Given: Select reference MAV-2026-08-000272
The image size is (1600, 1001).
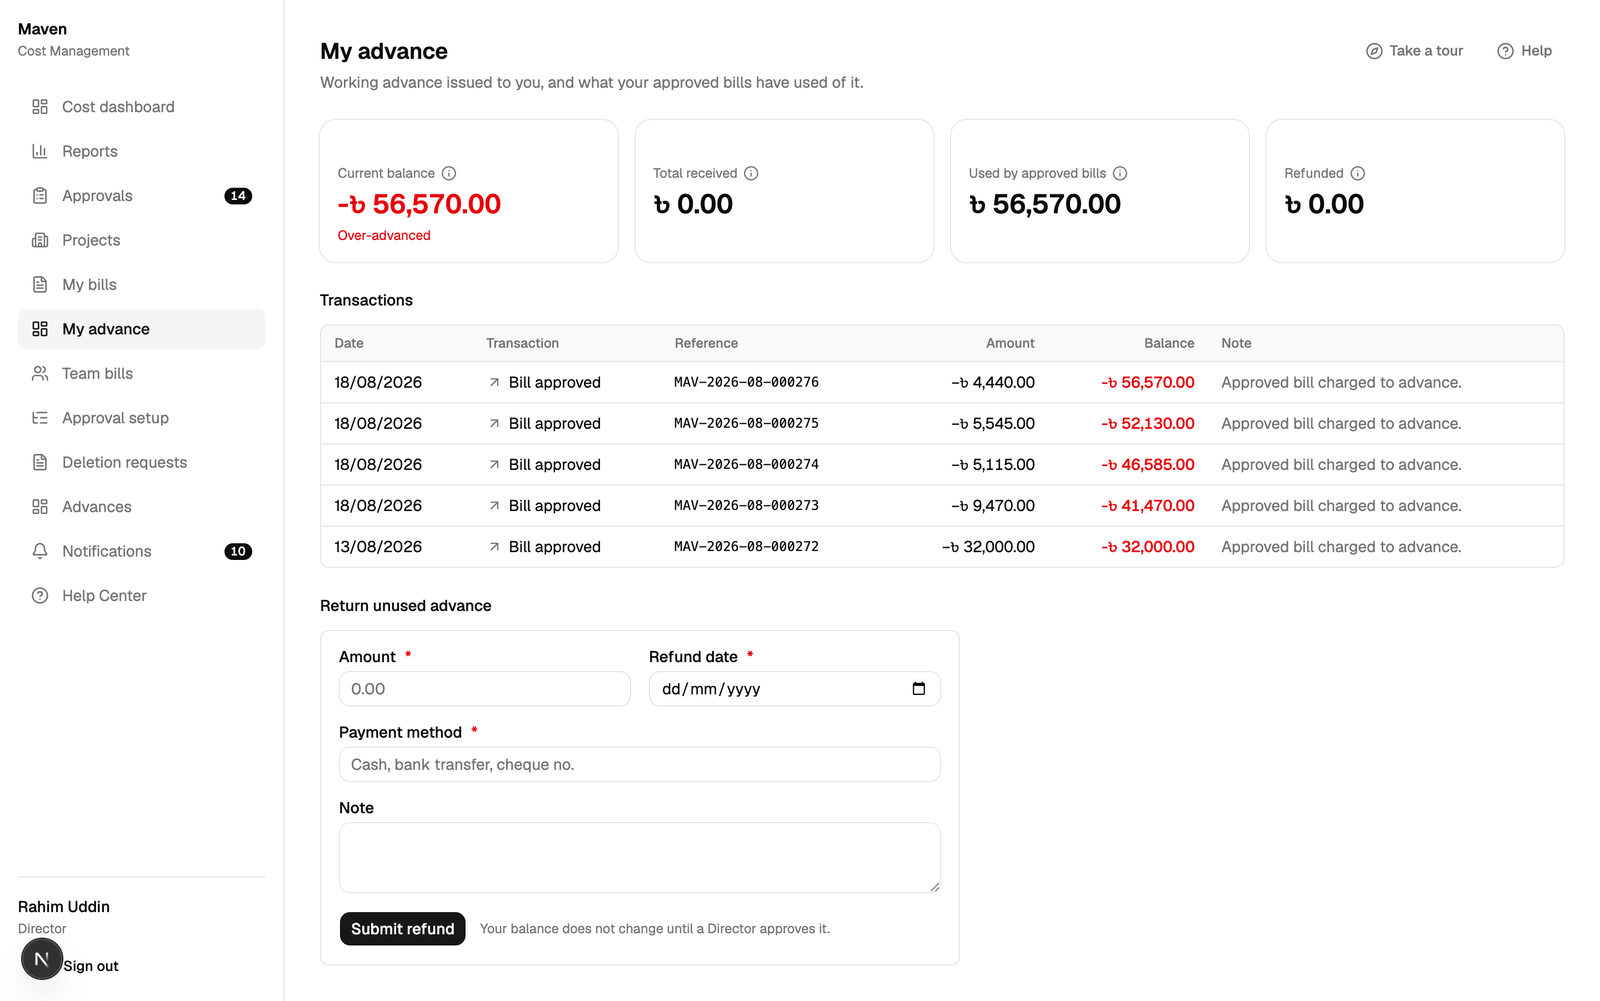Looking at the screenshot, I should tap(746, 546).
